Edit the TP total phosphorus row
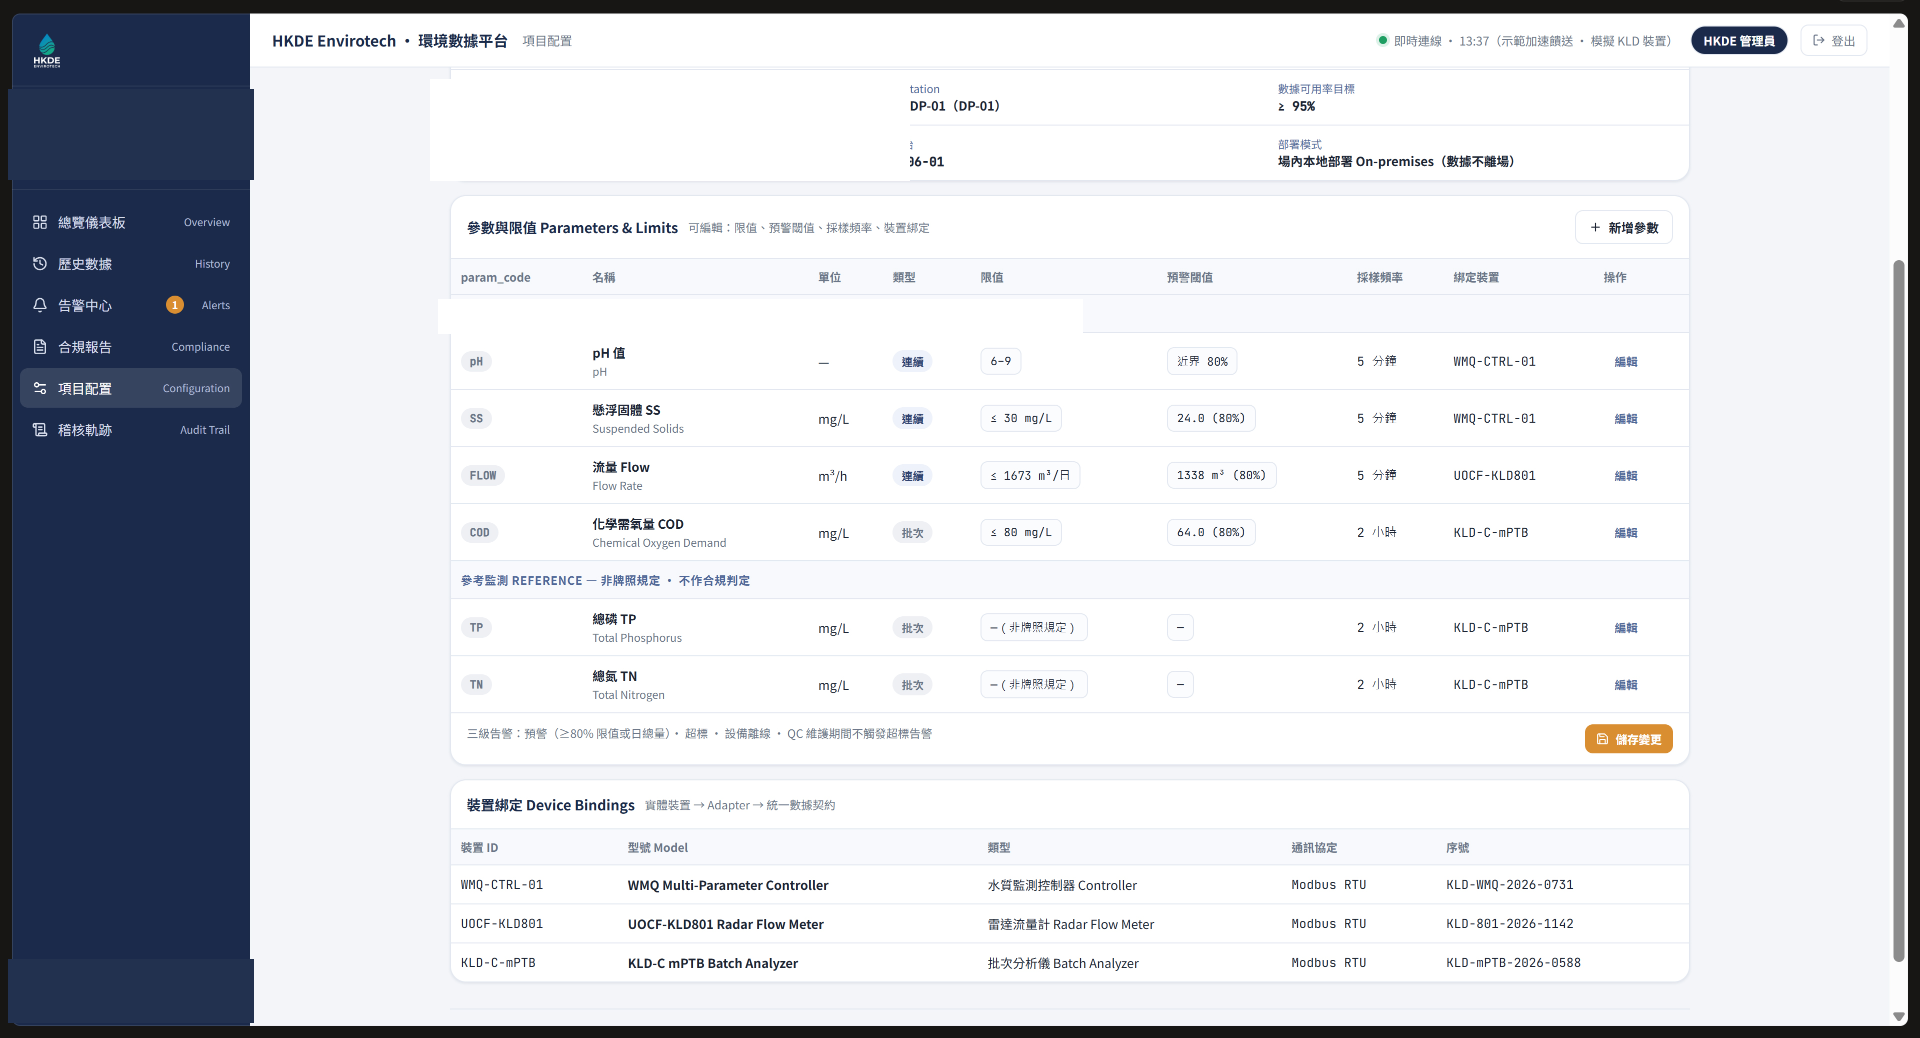Screen dimensions: 1920x1038 (1626, 628)
